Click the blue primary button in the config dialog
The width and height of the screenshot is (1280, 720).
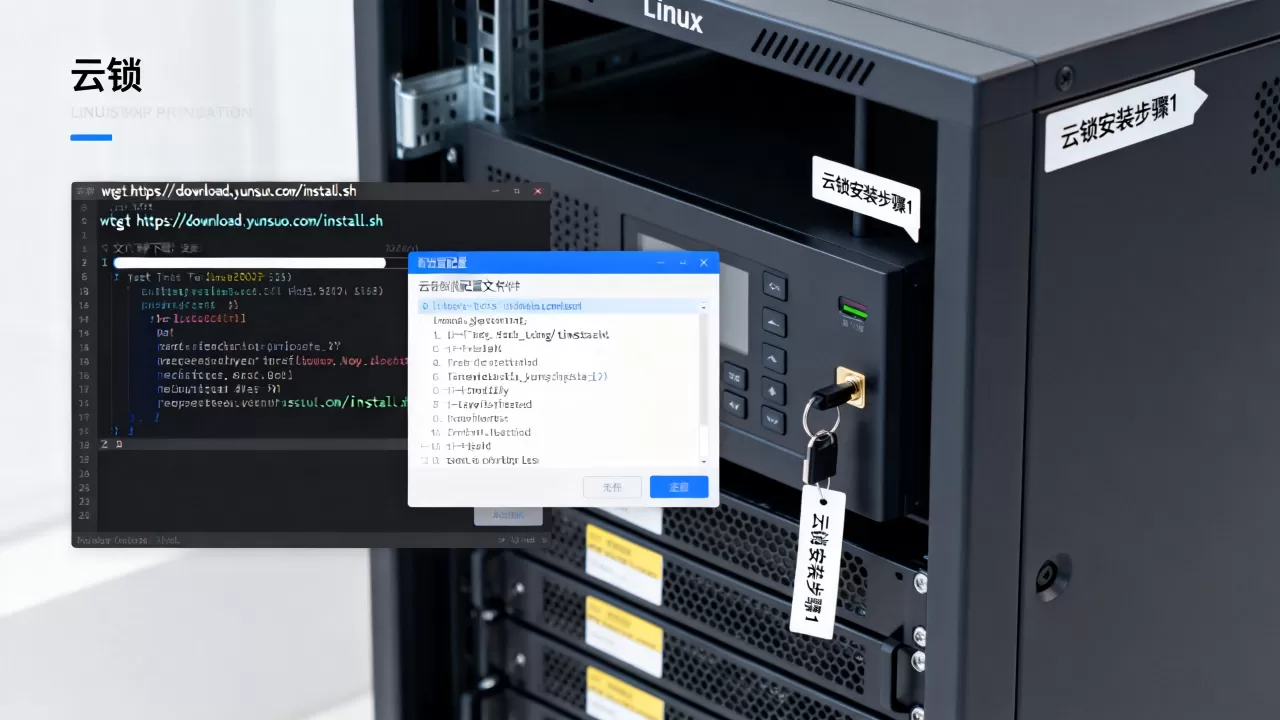click(x=679, y=487)
